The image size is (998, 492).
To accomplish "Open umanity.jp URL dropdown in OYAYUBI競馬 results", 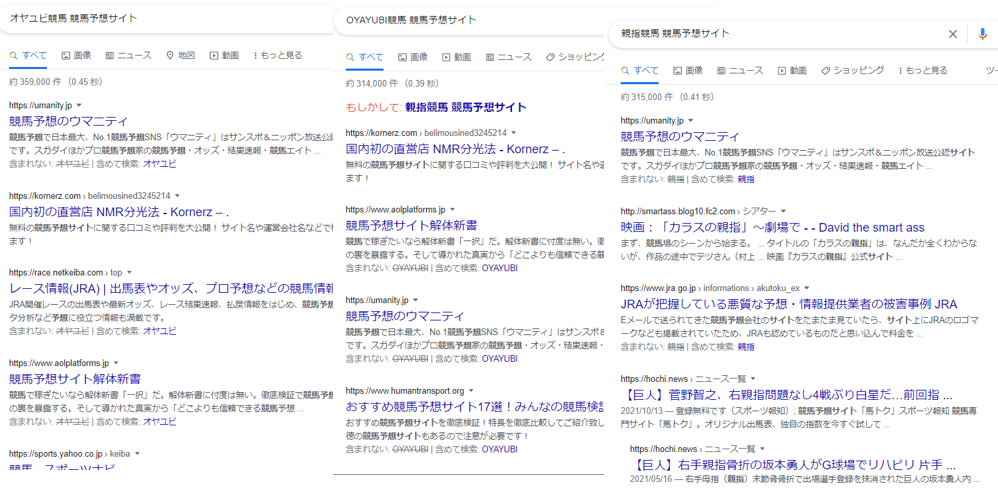I will pos(415,300).
